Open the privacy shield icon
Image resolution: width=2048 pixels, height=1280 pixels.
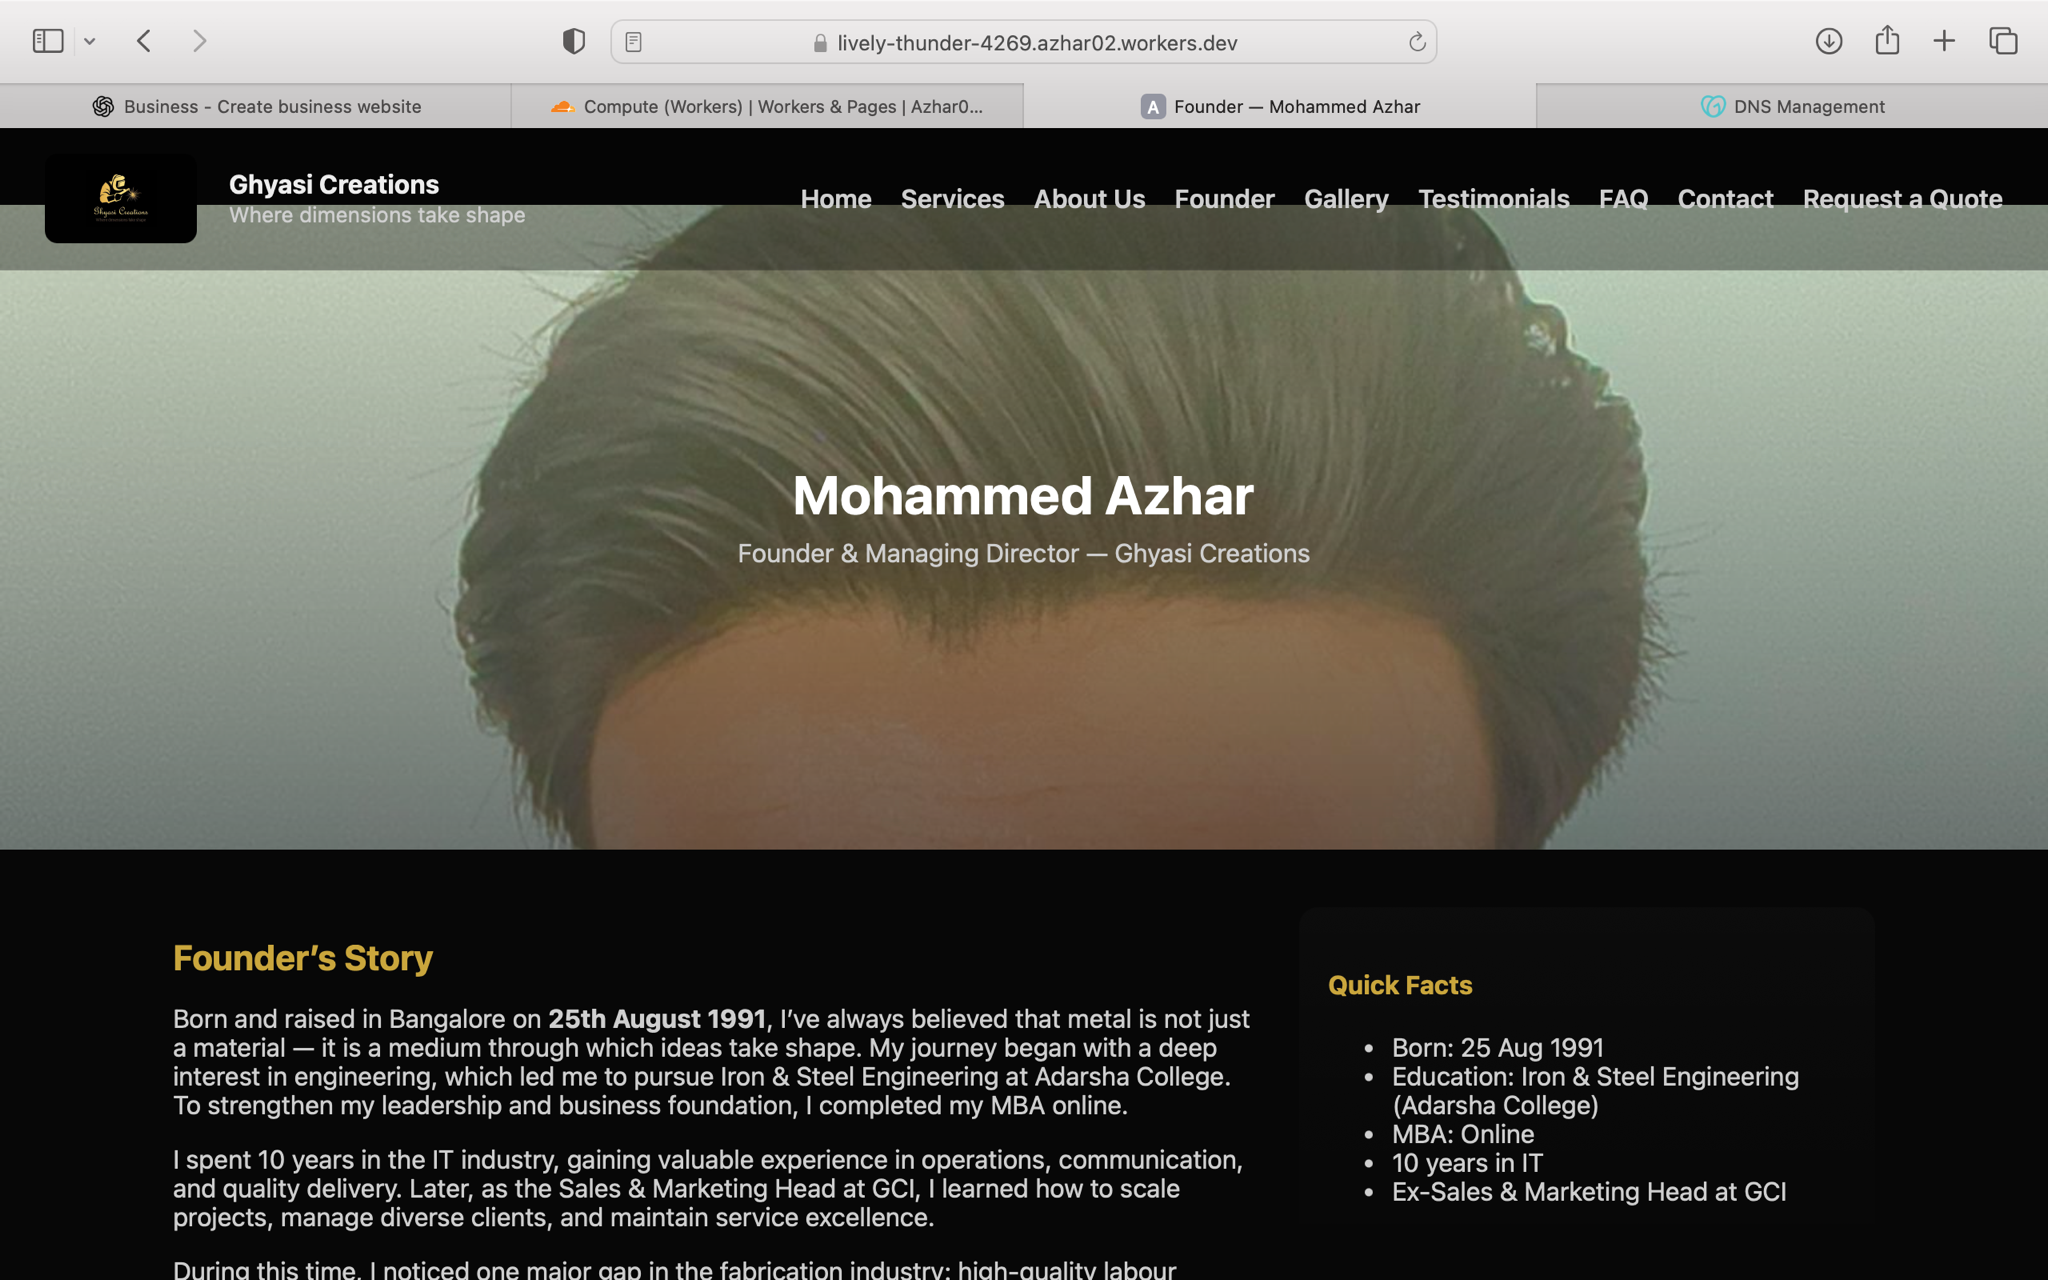(574, 41)
